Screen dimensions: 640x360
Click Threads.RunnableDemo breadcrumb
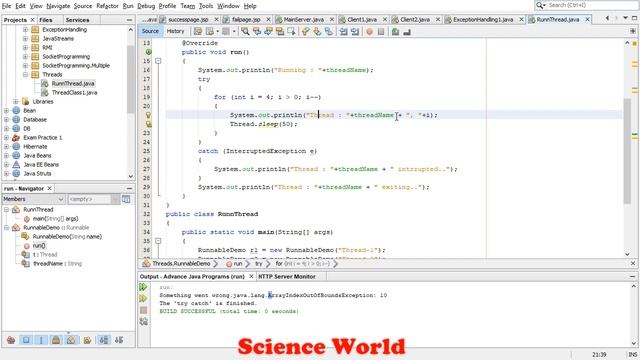[x=181, y=264]
